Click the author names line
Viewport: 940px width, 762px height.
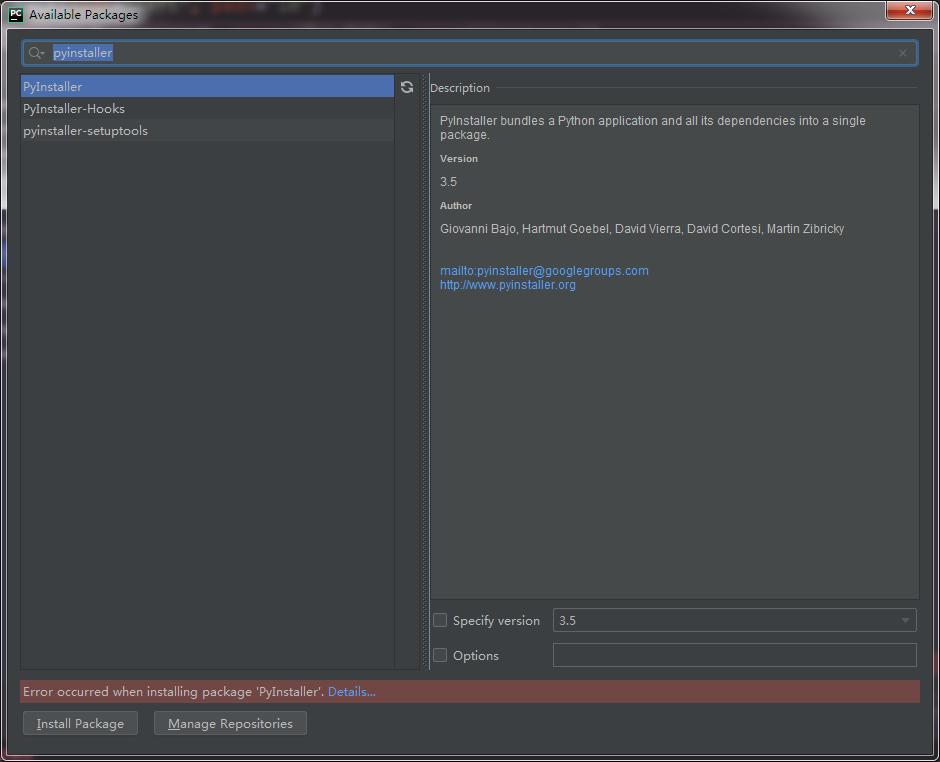(x=642, y=228)
